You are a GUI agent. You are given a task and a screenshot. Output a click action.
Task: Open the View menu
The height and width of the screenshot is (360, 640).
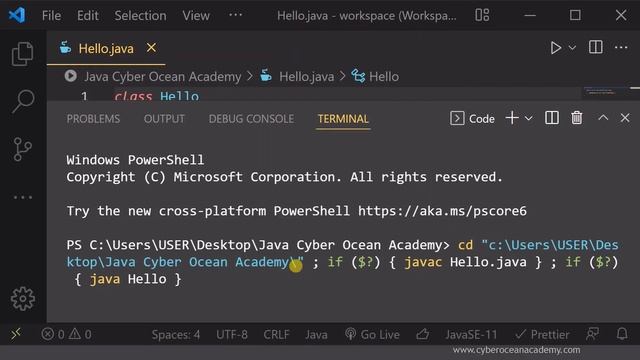[x=196, y=16]
